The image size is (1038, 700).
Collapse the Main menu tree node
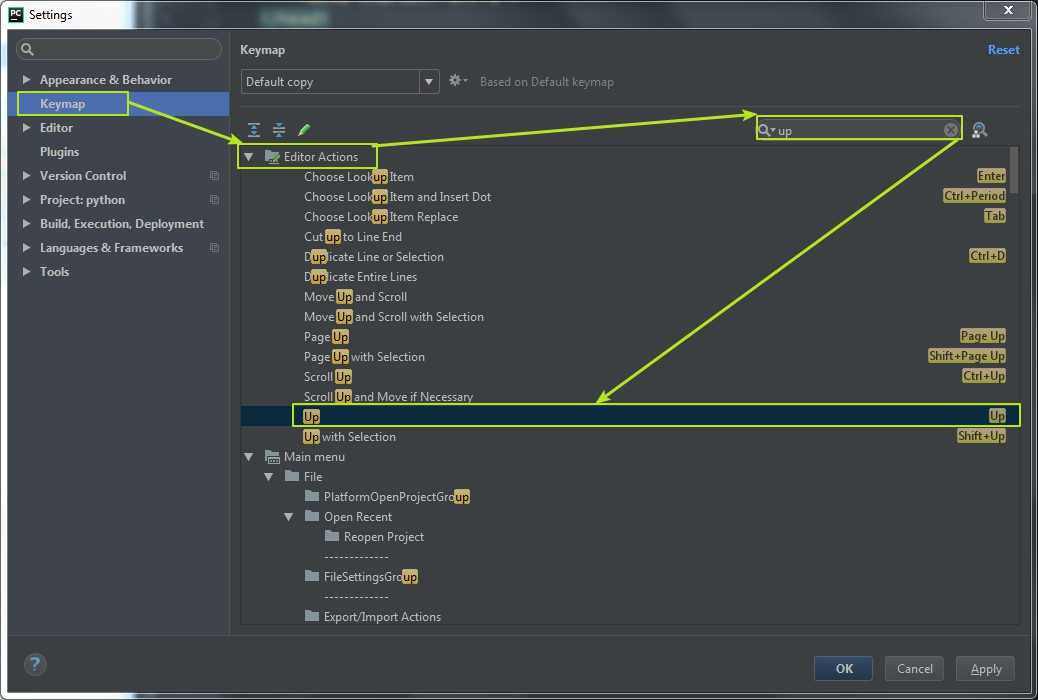tap(249, 456)
